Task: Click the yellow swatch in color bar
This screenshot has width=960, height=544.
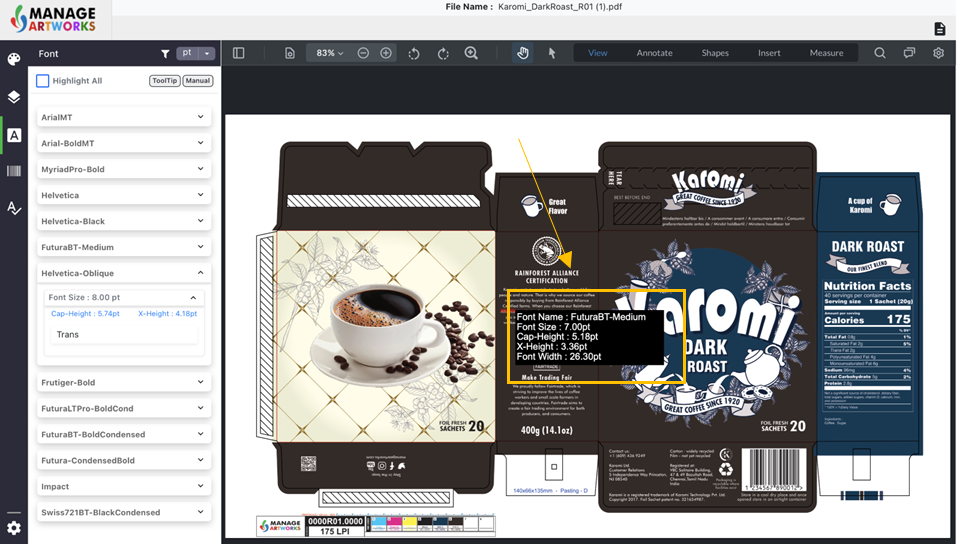Action: pyautogui.click(x=410, y=523)
